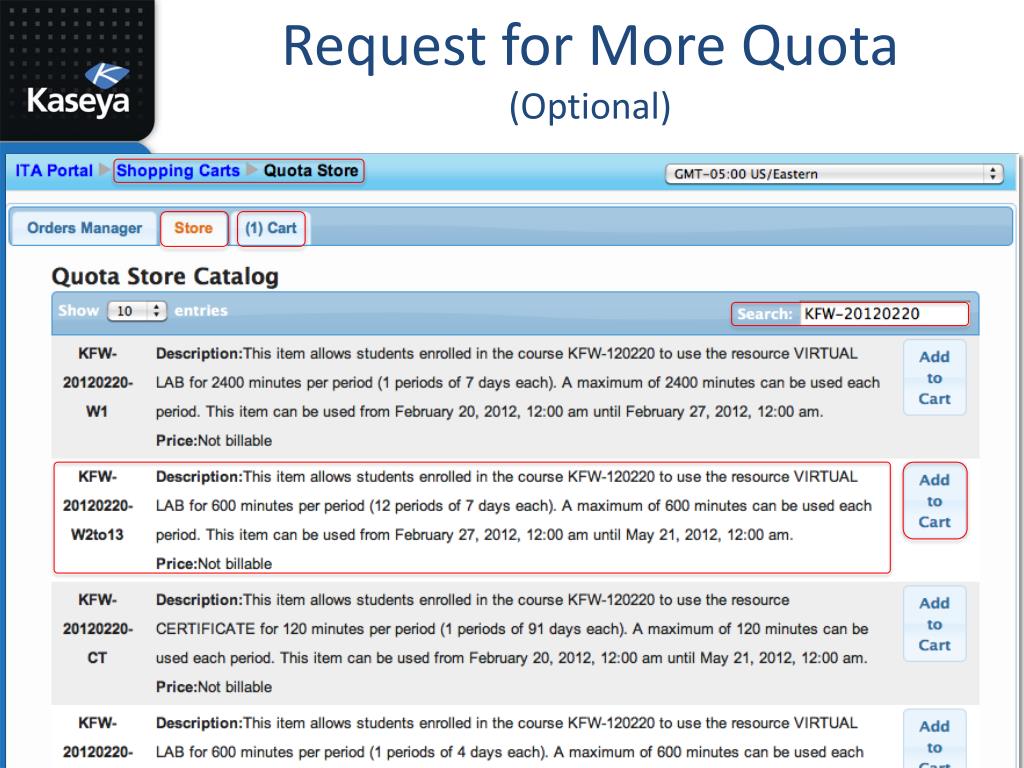Switch to the Orders Manager tab
Viewport: 1024px width, 768px height.
click(x=84, y=228)
